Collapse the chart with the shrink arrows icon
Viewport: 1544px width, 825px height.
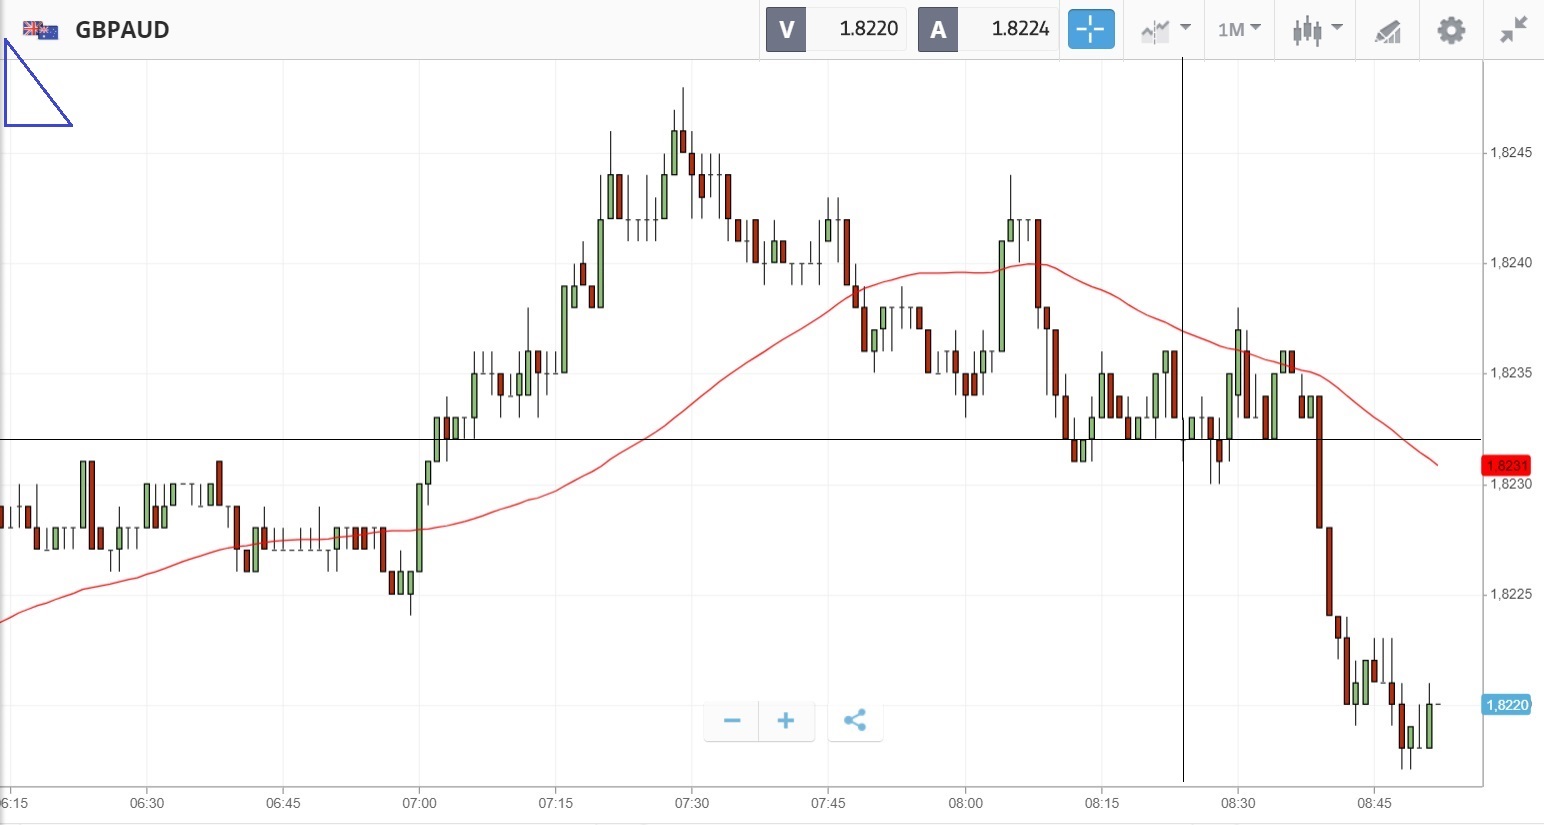click(x=1514, y=29)
